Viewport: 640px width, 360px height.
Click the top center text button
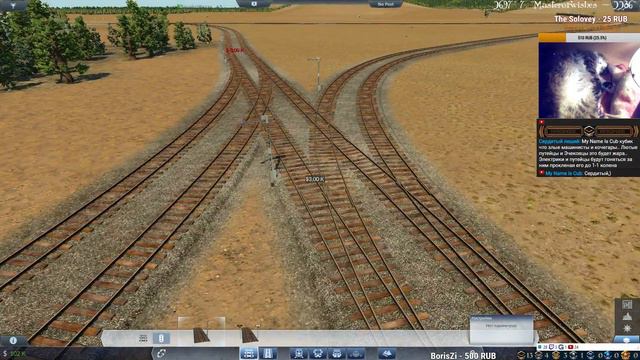click(385, 4)
